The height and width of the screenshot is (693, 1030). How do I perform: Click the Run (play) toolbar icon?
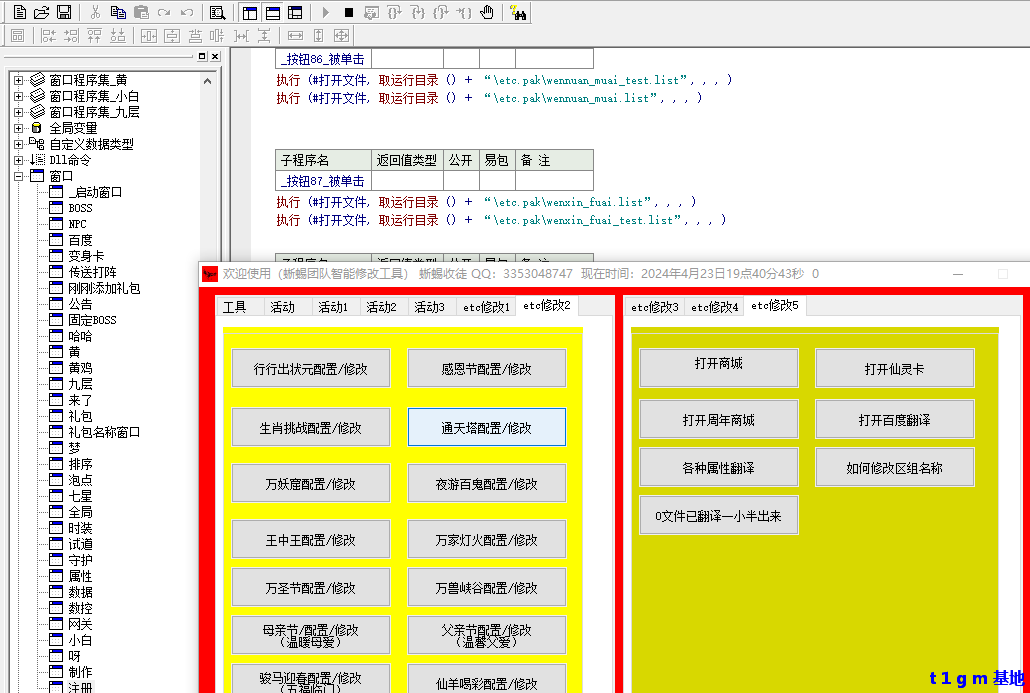pos(325,13)
